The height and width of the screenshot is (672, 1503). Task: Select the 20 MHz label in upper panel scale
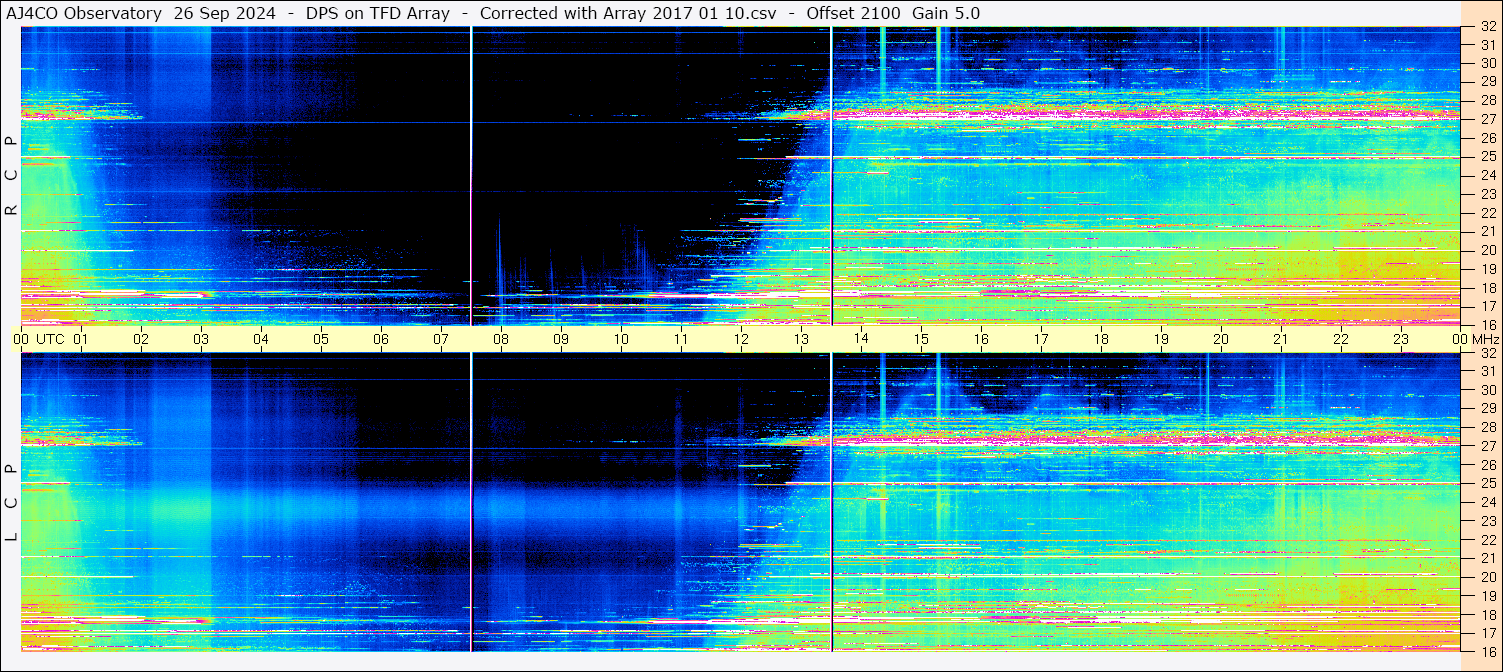pyautogui.click(x=1486, y=250)
